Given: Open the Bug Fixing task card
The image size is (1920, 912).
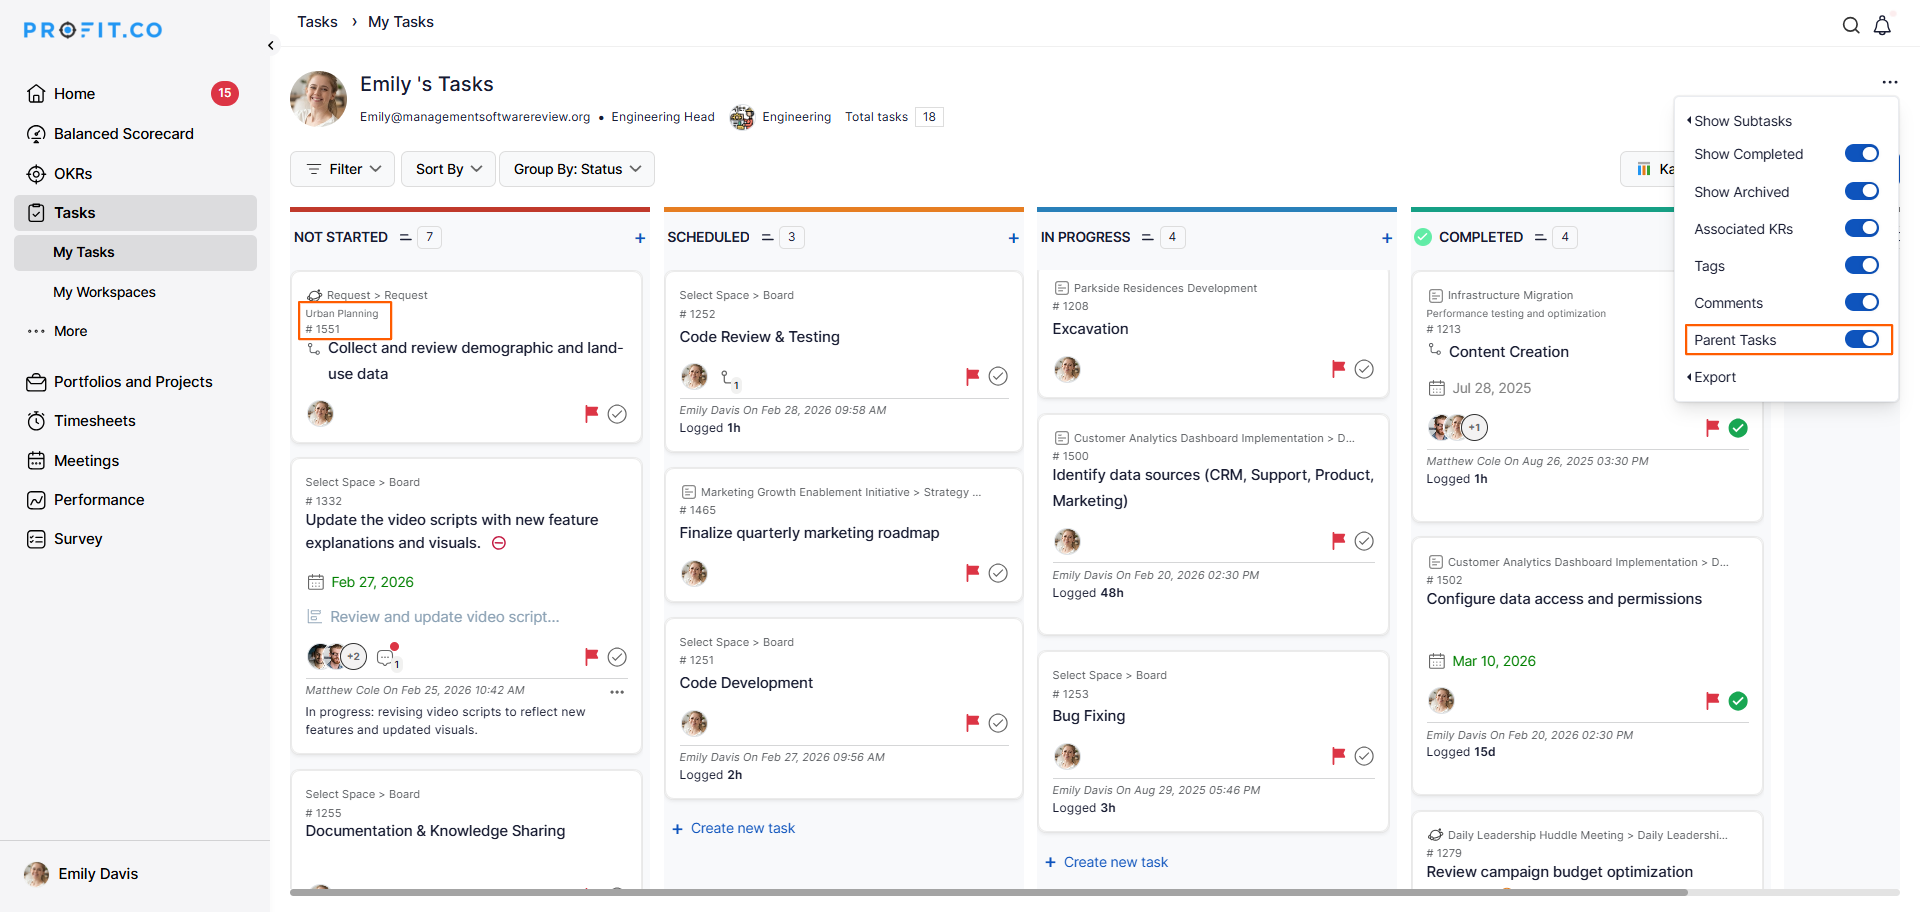Looking at the screenshot, I should [x=1088, y=716].
